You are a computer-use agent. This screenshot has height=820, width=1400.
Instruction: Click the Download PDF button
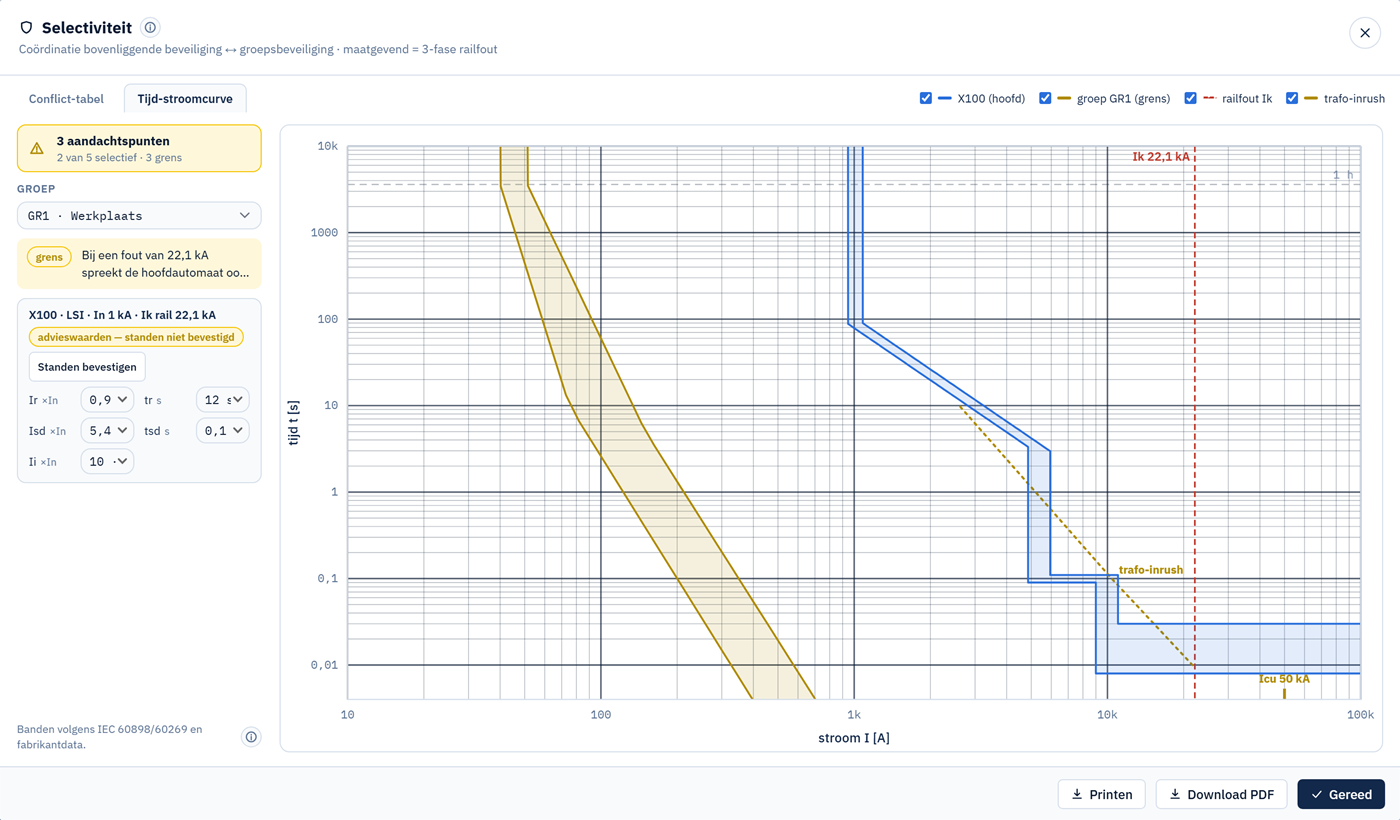point(1221,794)
